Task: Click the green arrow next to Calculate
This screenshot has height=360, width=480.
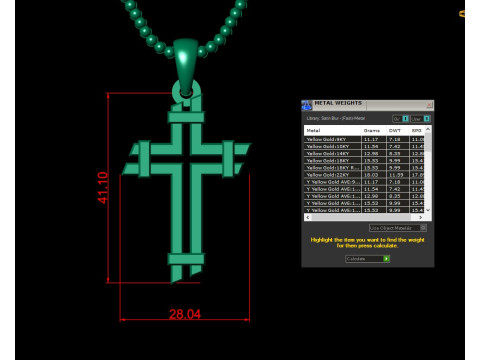Action: (386, 259)
